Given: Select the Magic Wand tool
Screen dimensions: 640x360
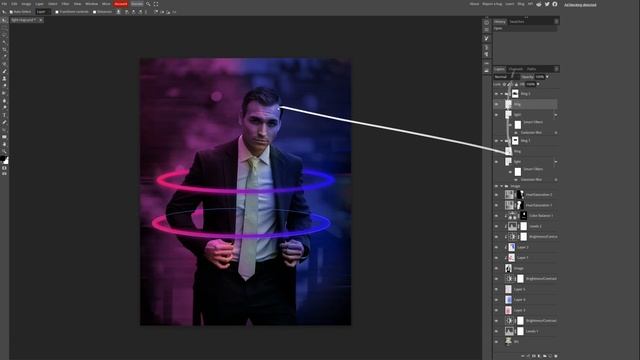Looking at the screenshot, I should click(4, 42).
